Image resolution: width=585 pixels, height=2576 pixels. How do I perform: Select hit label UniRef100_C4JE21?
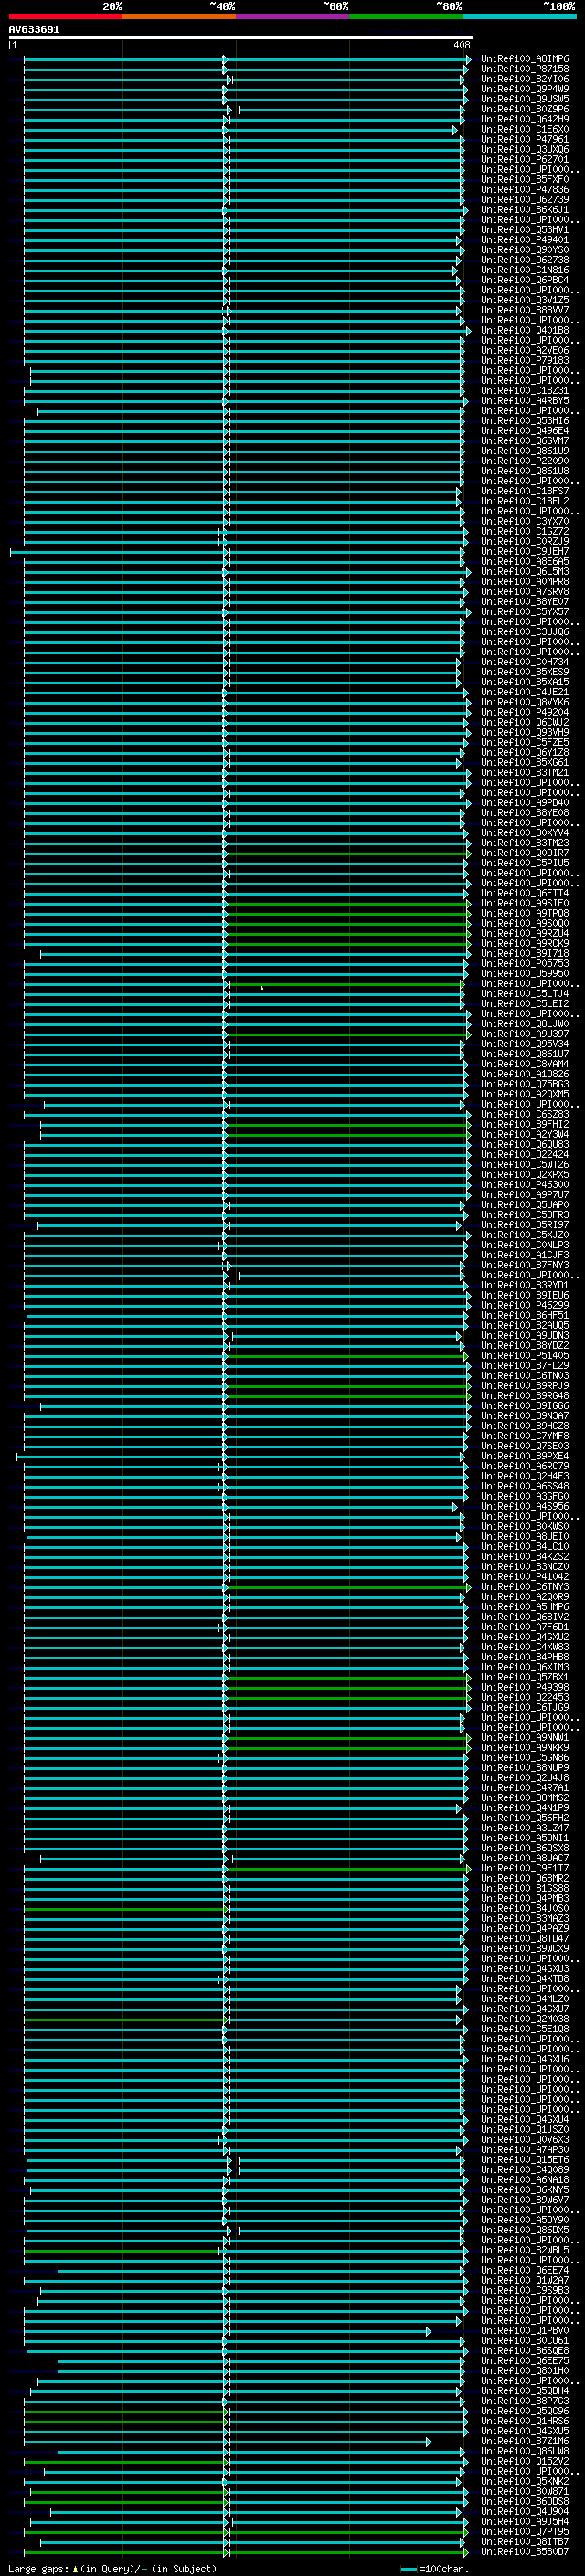(524, 692)
